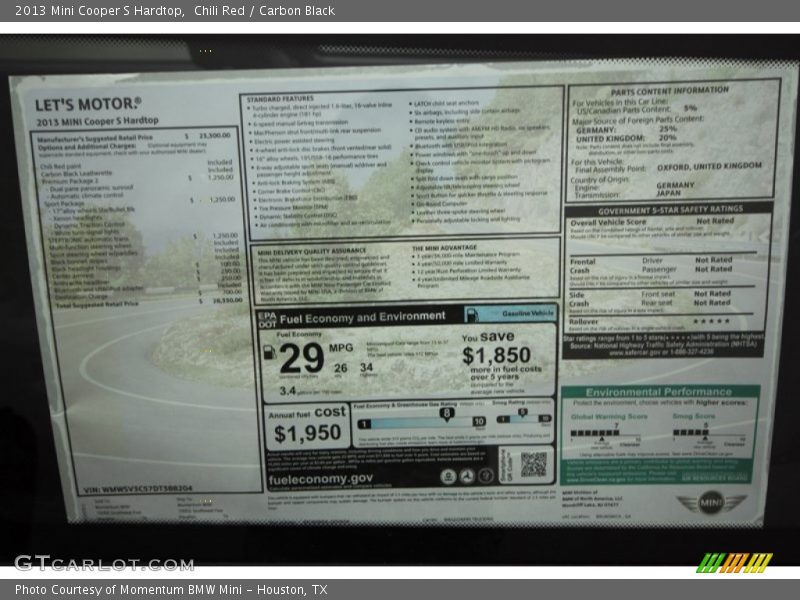The image size is (800, 600).
Task: Click the "PARTS CONTENT INFORMATION" heading
Action: click(670, 91)
